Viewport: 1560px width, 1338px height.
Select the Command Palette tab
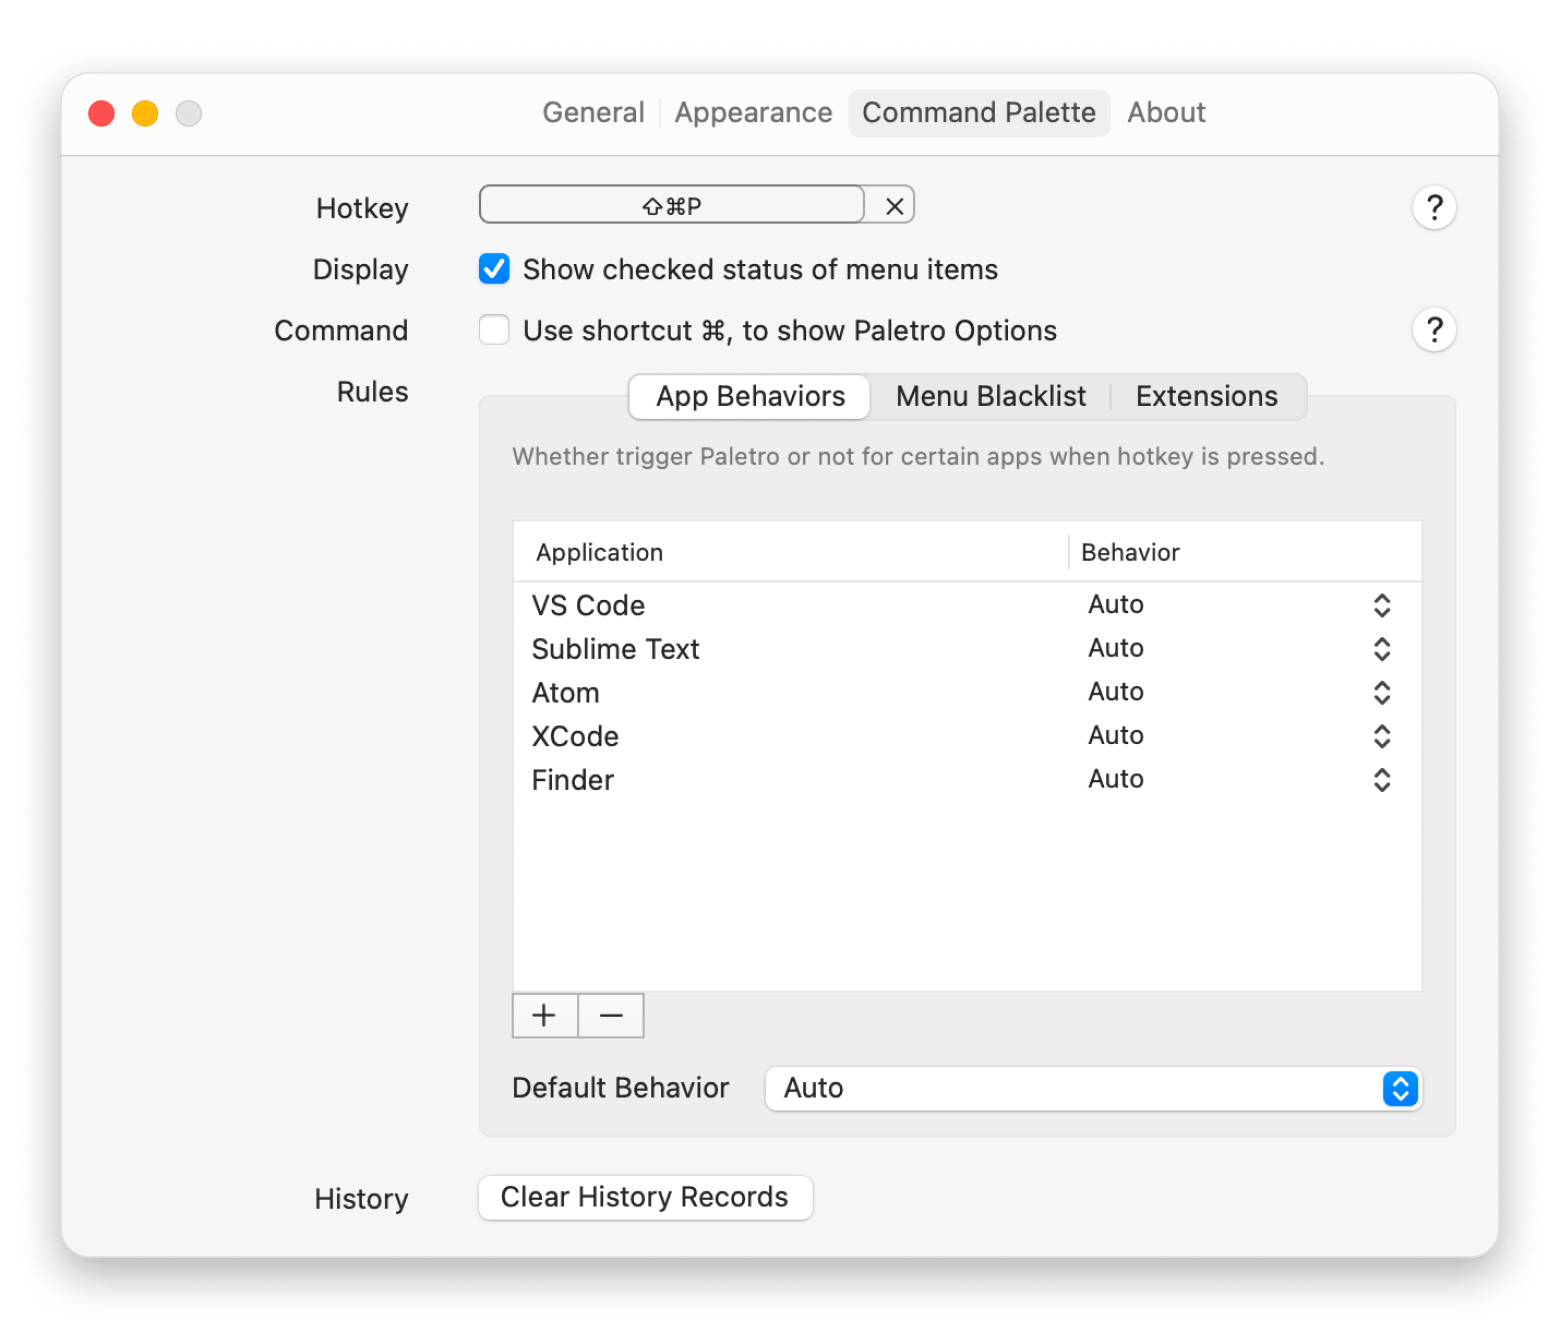click(x=979, y=112)
